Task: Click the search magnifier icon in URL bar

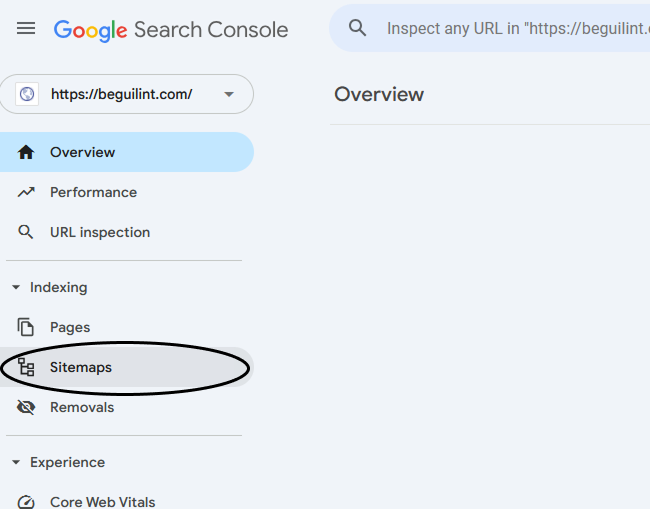Action: (x=357, y=28)
